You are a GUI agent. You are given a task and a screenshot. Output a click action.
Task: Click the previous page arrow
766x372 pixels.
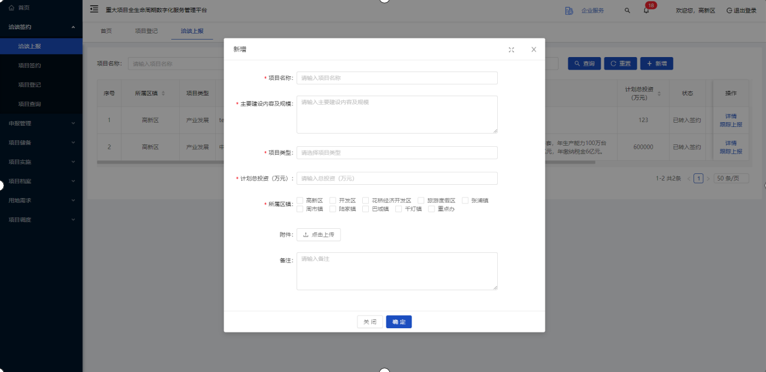[689, 178]
